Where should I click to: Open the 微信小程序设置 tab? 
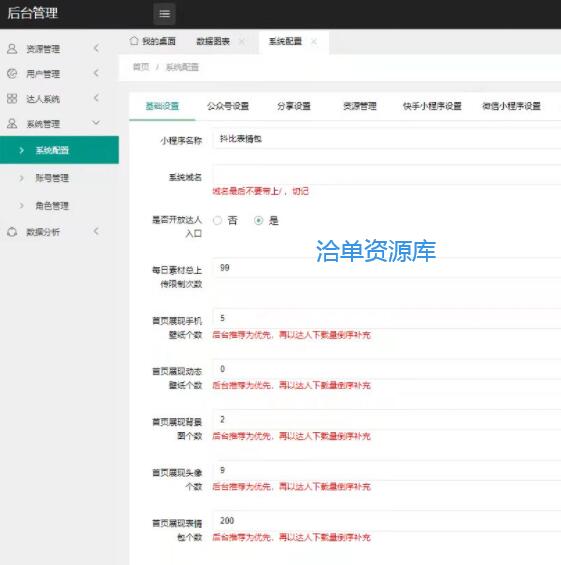coord(511,106)
